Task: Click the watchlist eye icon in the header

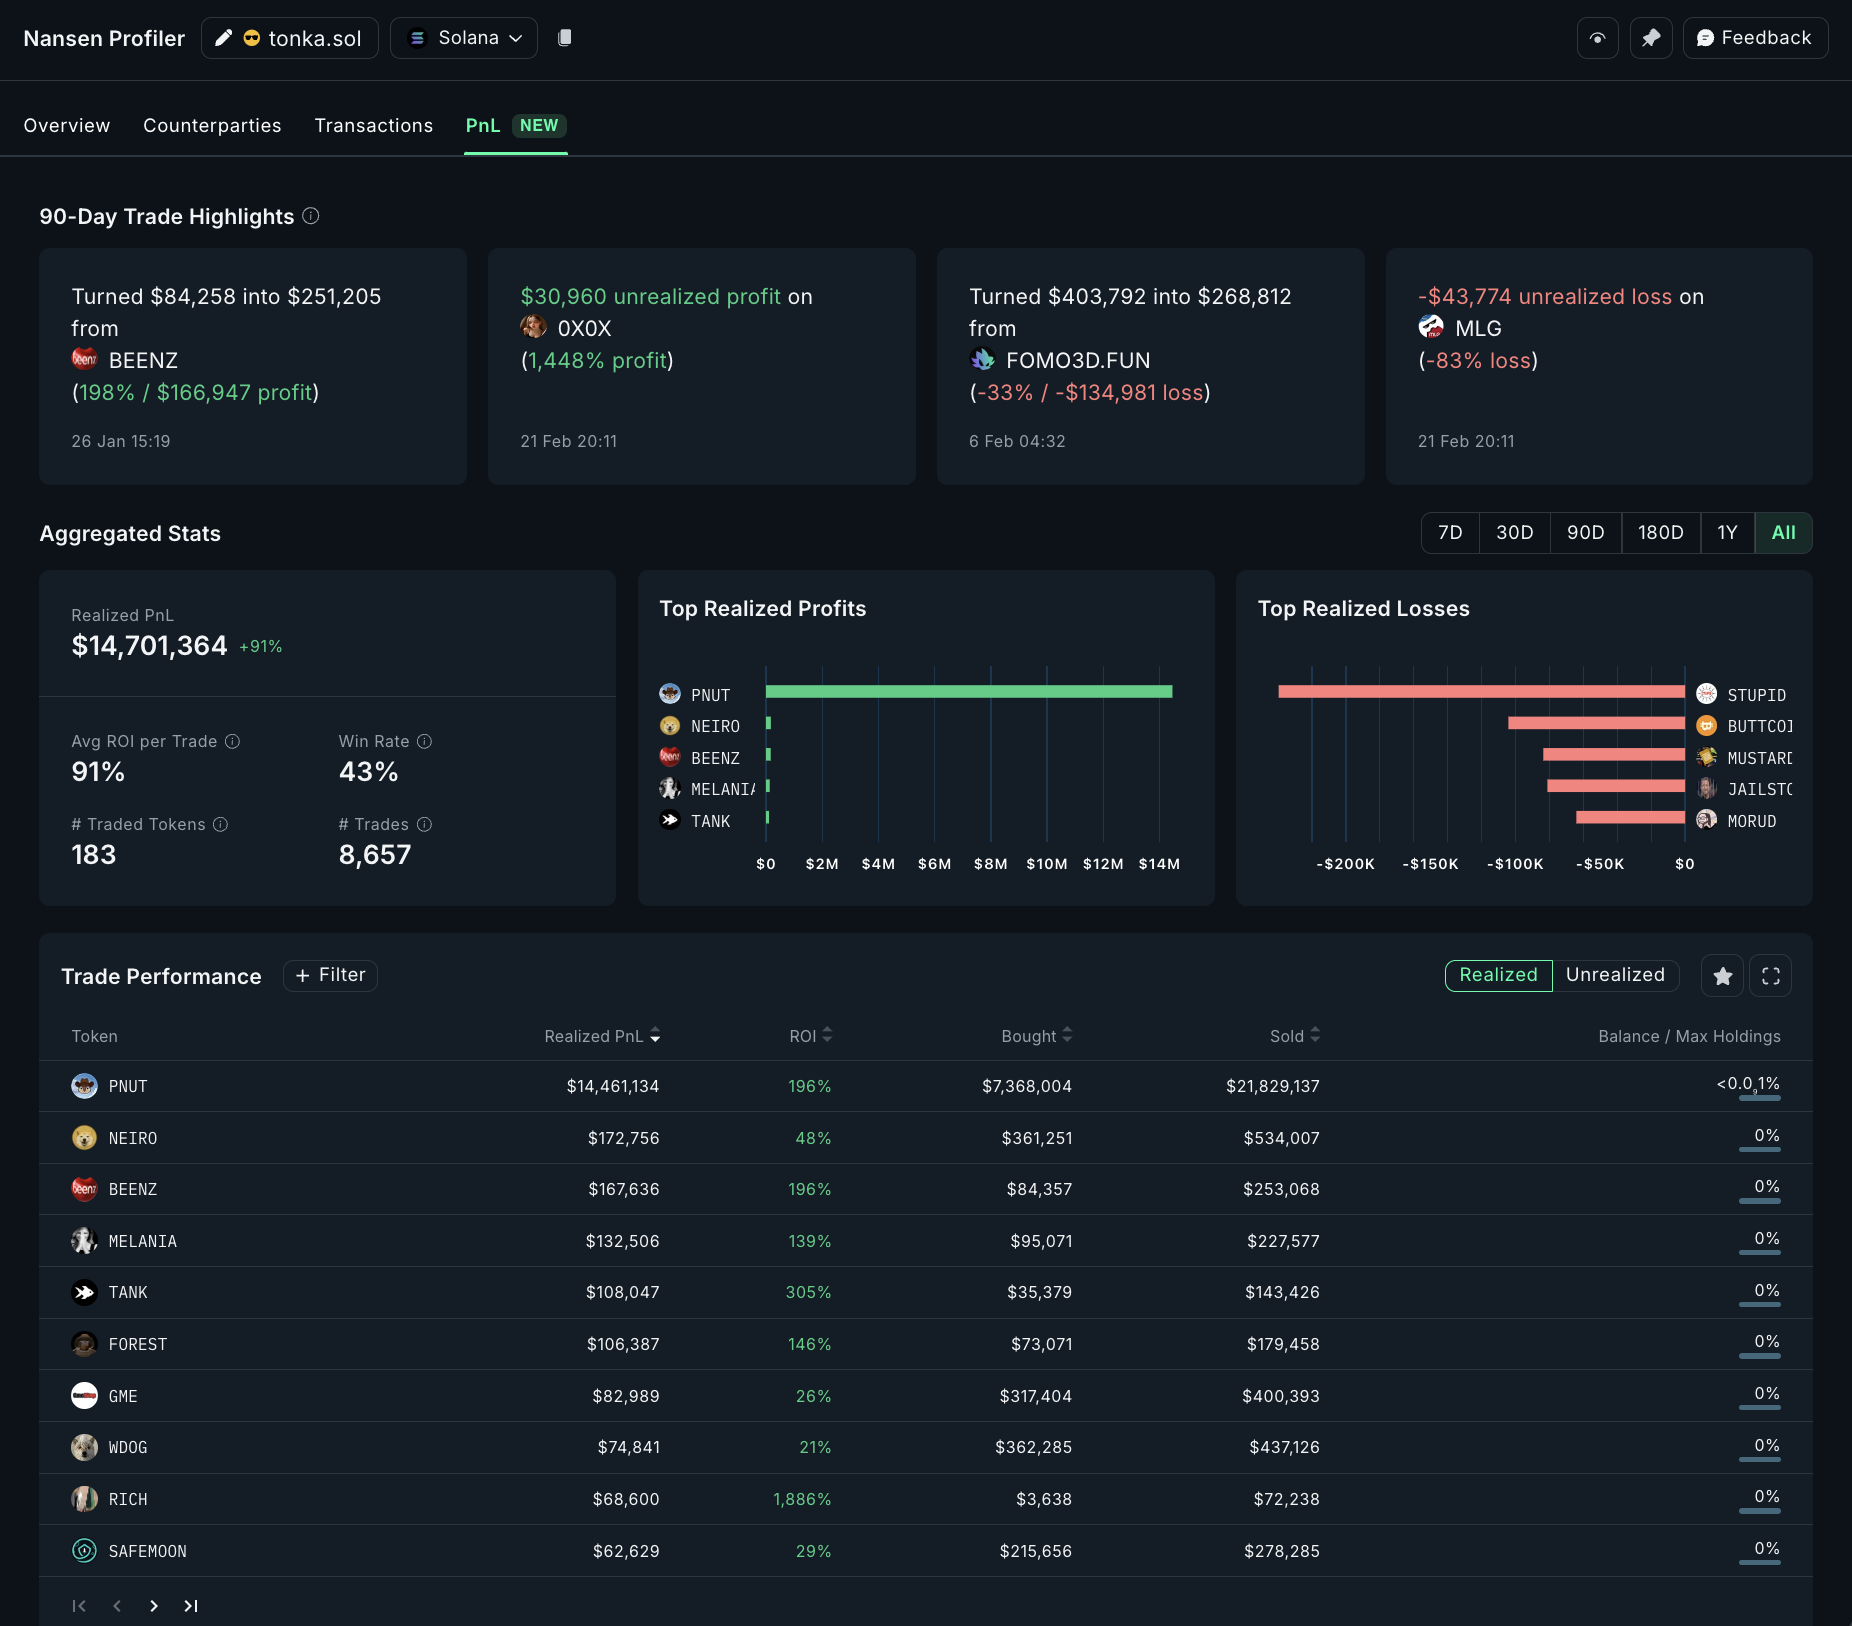Action: (1597, 38)
